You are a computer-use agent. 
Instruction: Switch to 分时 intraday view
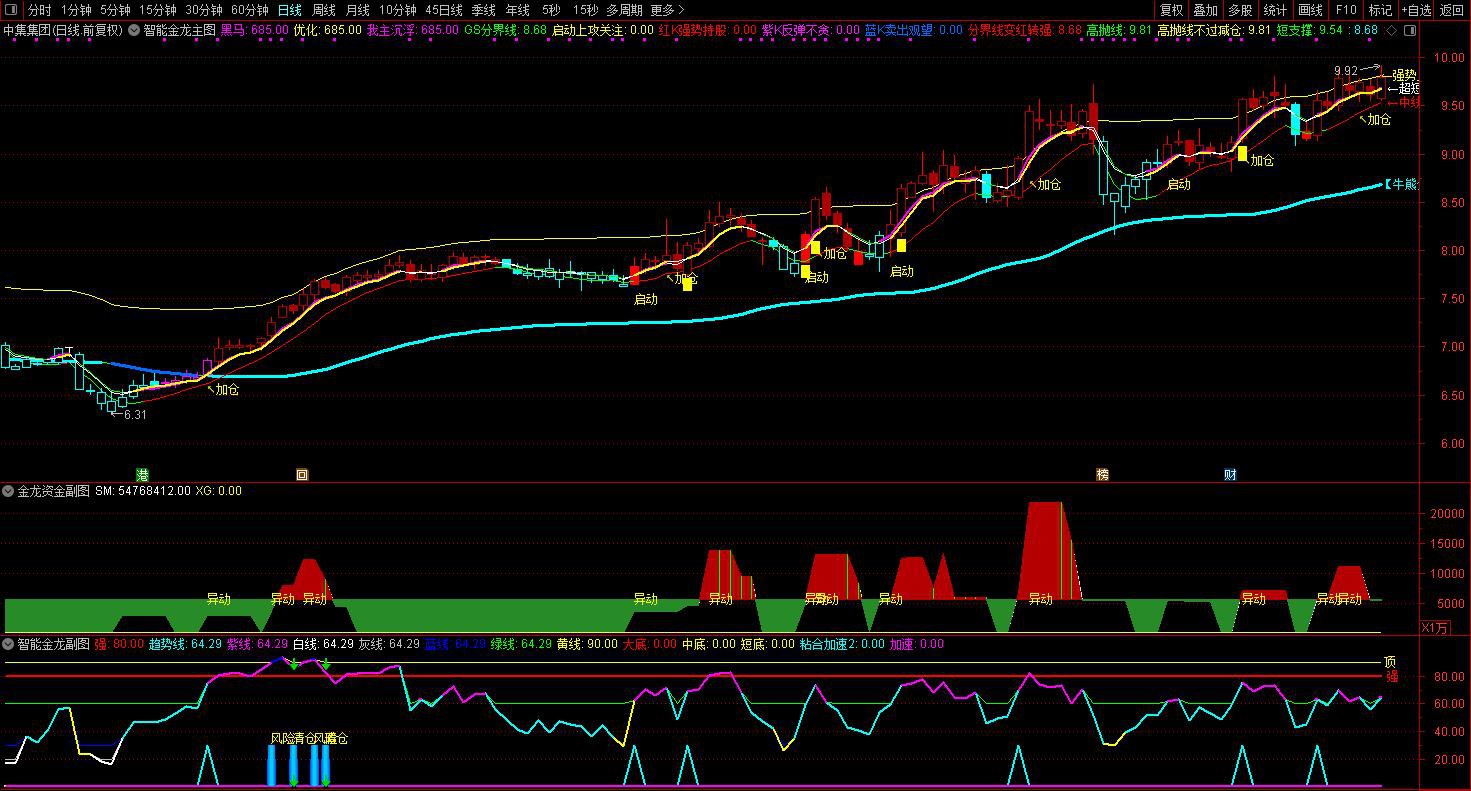coord(40,10)
